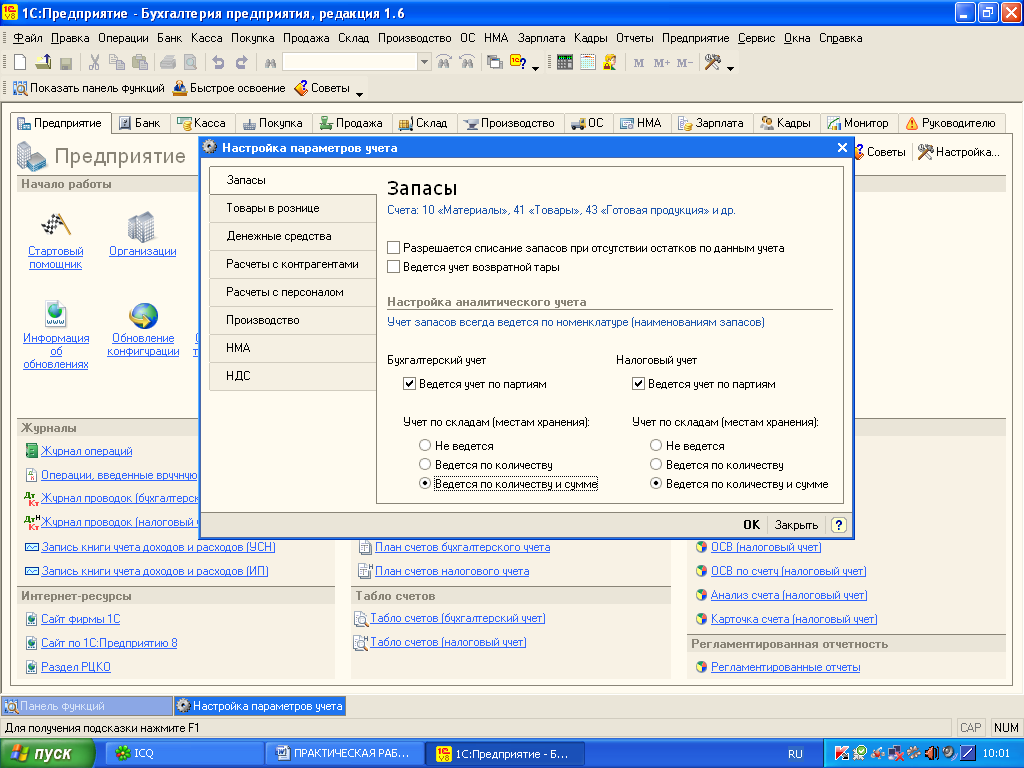
Task: Click the RU language indicator
Action: pos(795,754)
